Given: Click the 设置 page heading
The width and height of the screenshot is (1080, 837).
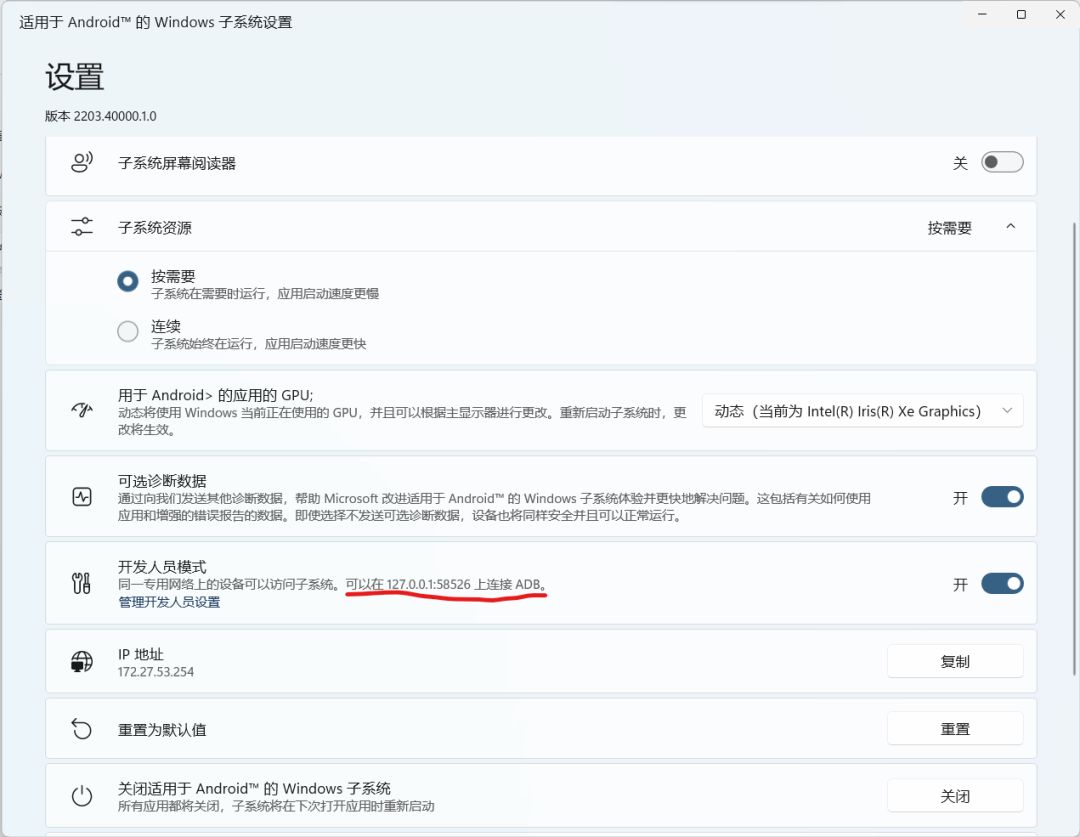Looking at the screenshot, I should [74, 76].
